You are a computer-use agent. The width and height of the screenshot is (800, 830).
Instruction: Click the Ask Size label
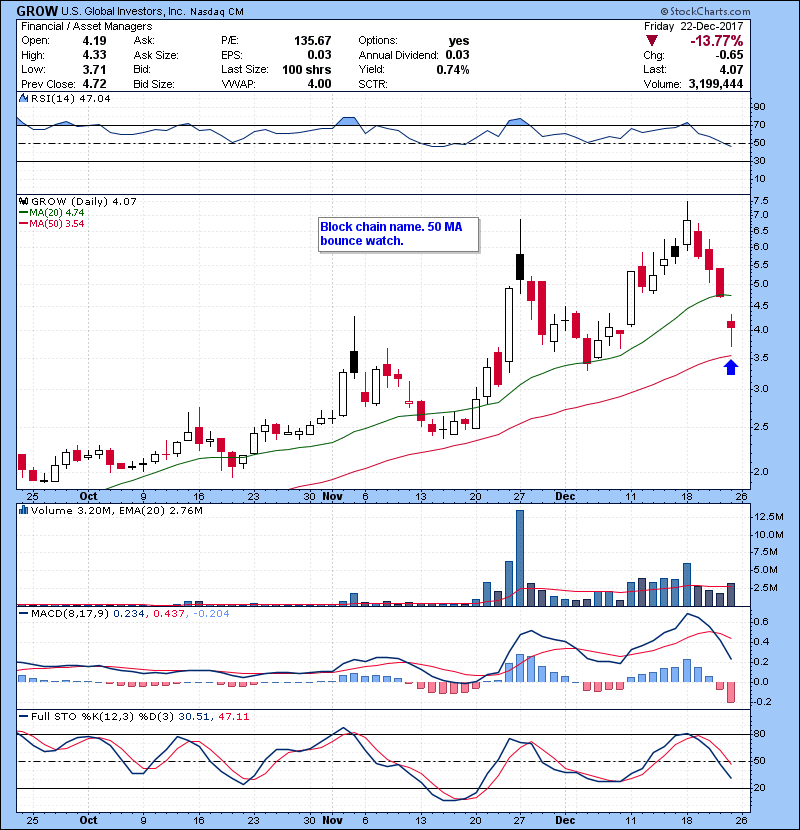click(x=156, y=55)
